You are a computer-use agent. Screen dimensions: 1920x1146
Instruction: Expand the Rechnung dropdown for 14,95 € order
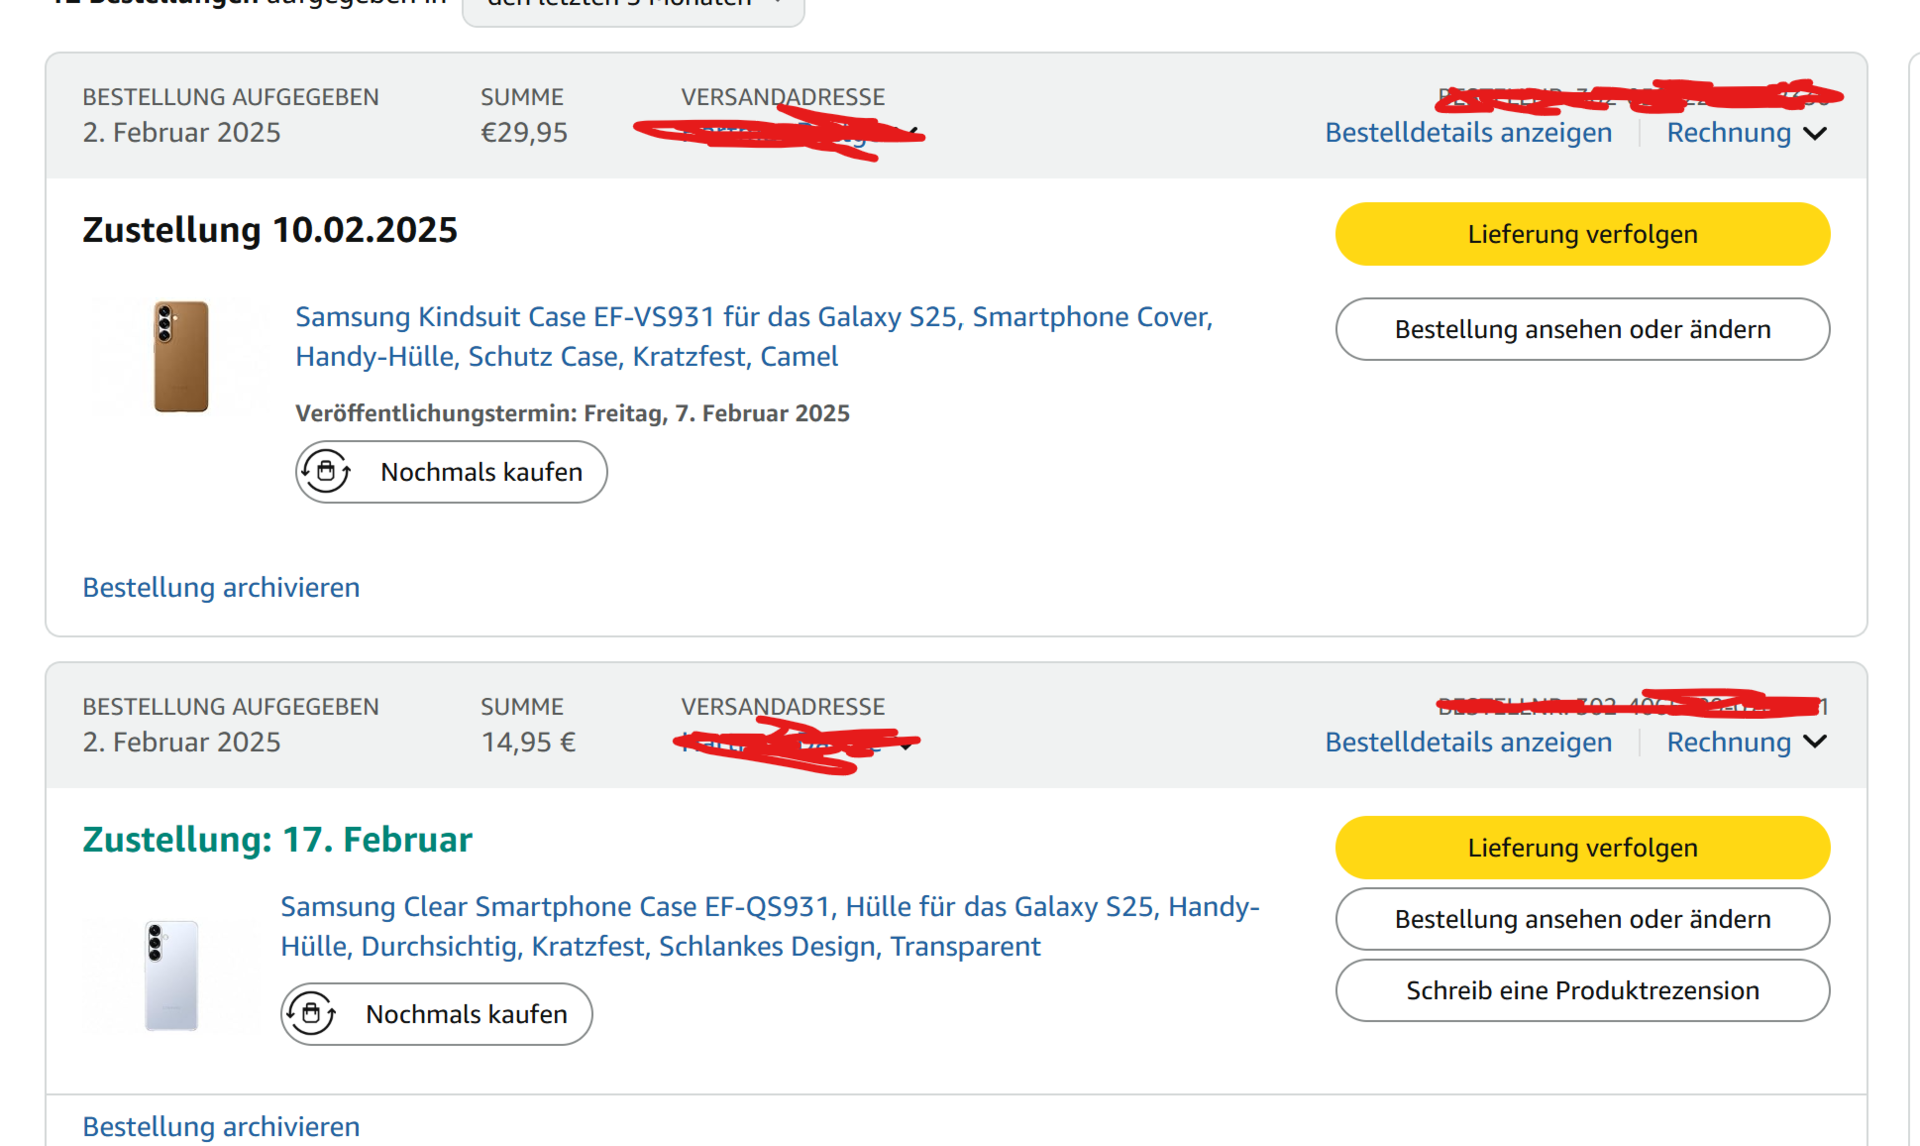[x=1746, y=742]
